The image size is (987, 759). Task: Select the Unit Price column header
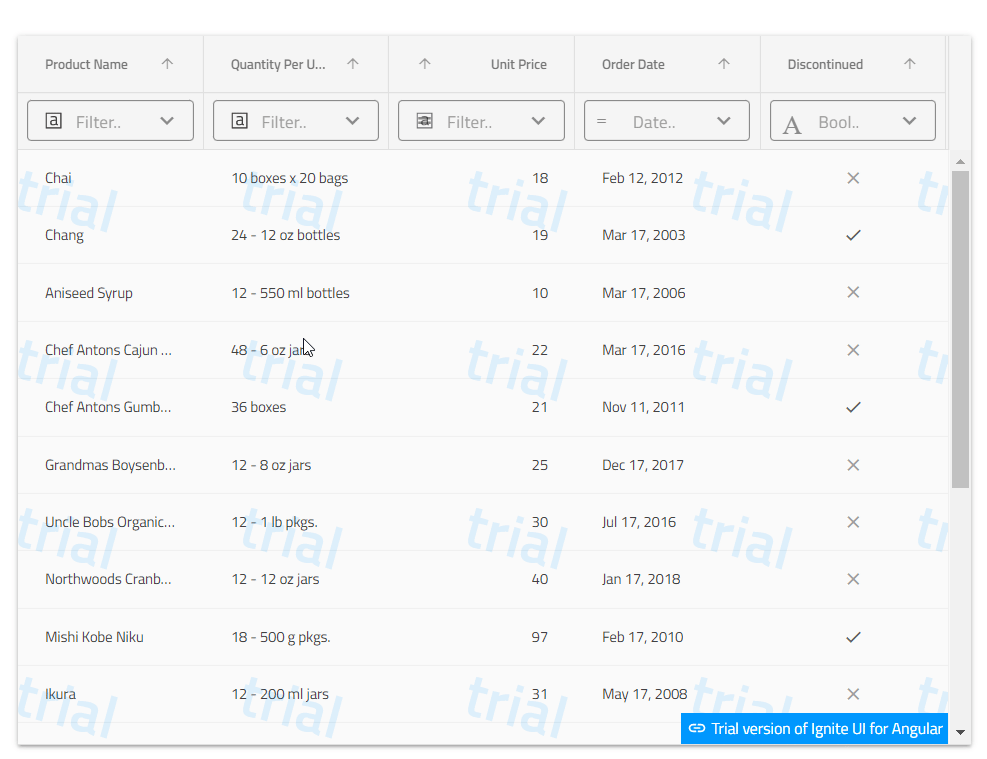click(x=518, y=64)
